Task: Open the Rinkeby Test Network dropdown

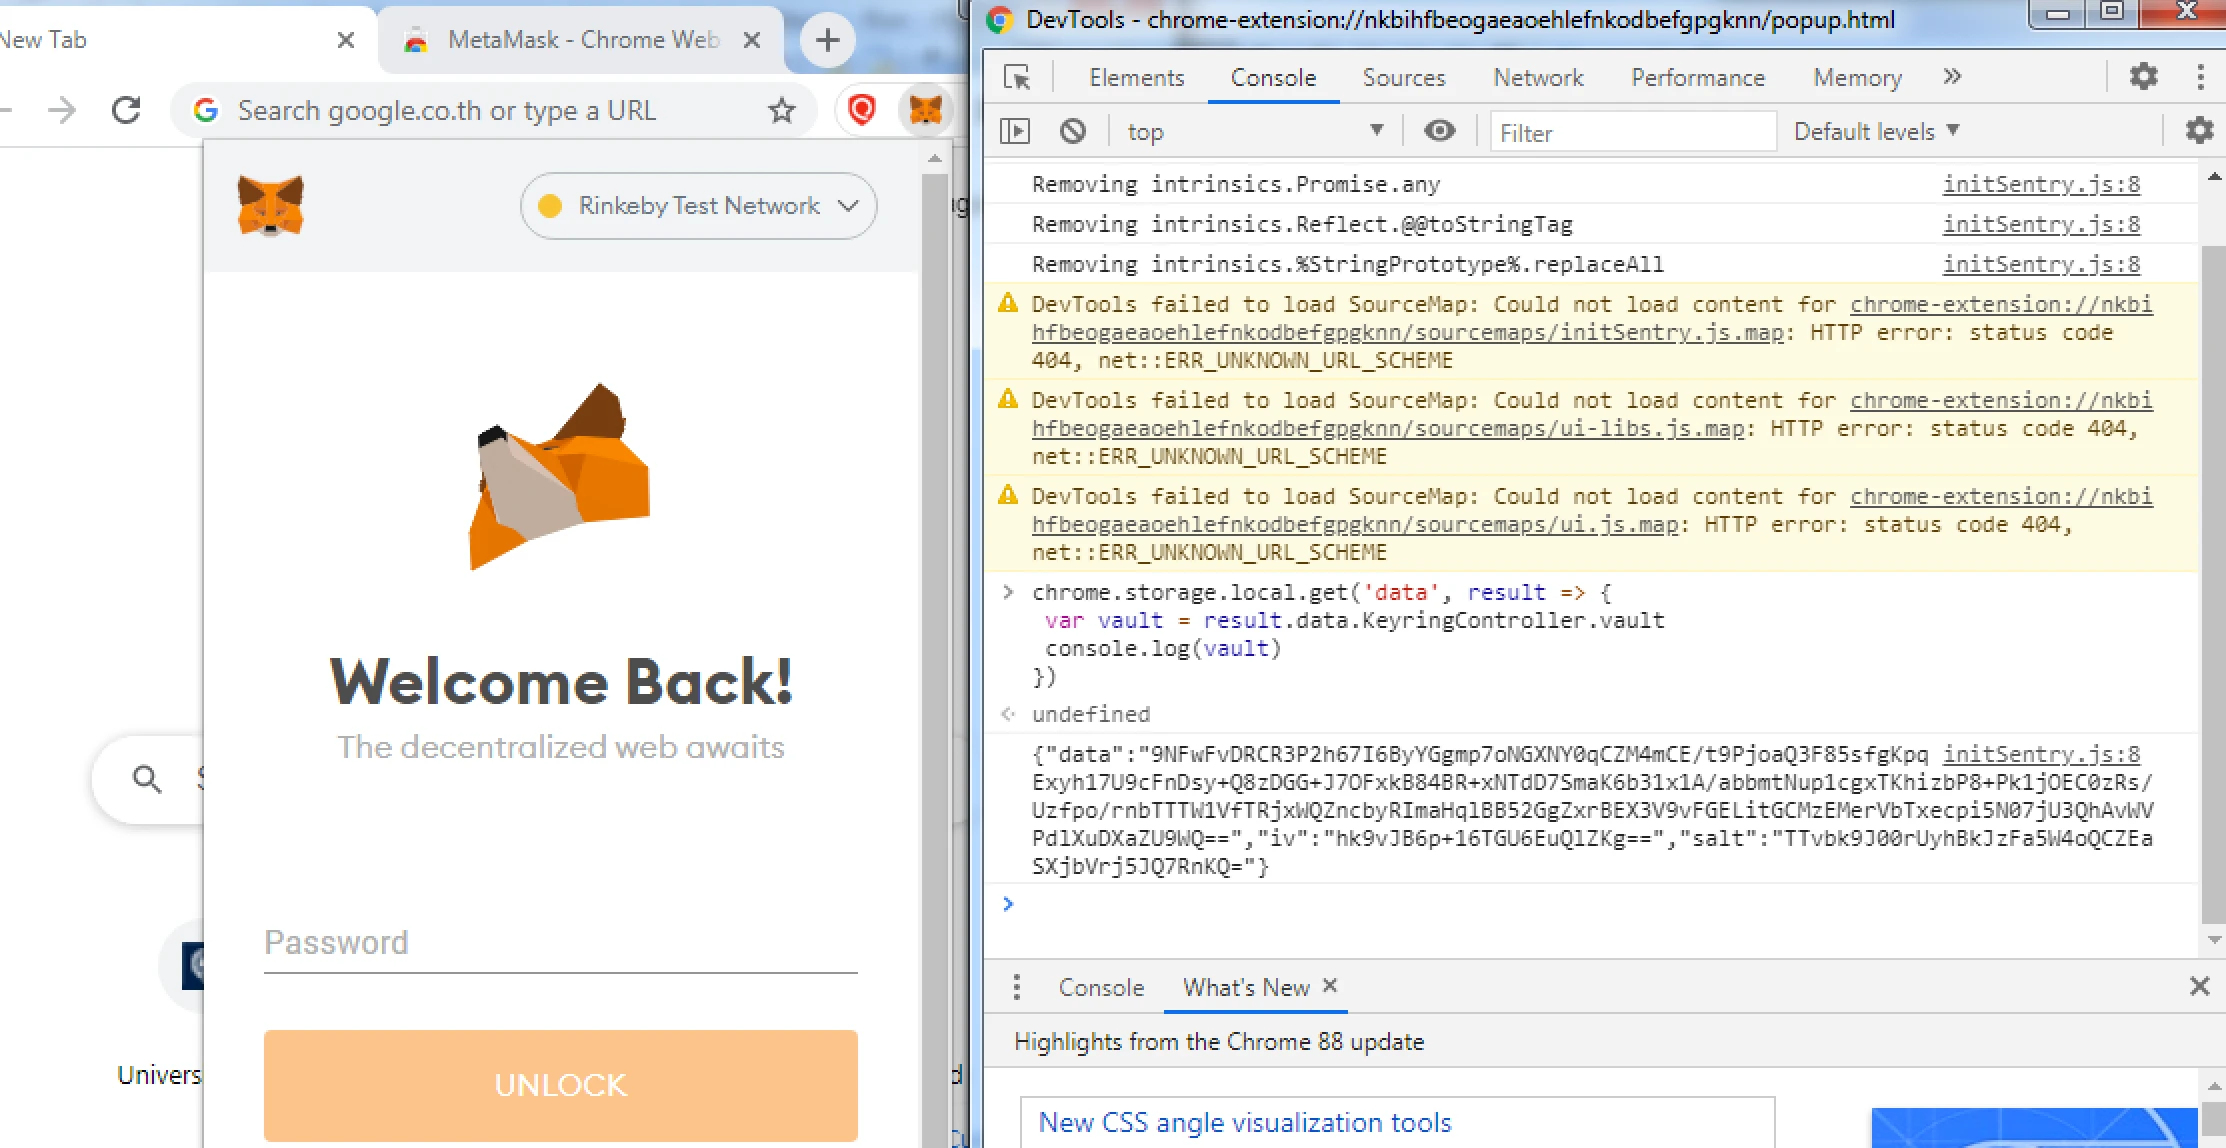Action: (x=698, y=206)
